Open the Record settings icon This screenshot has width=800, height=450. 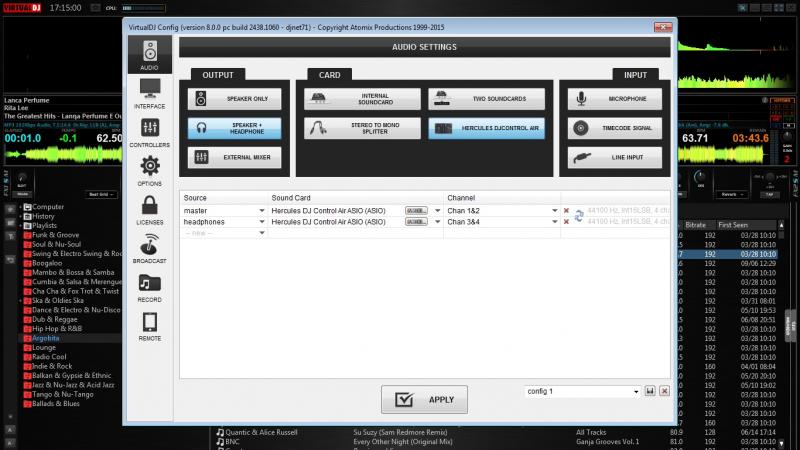point(149,287)
